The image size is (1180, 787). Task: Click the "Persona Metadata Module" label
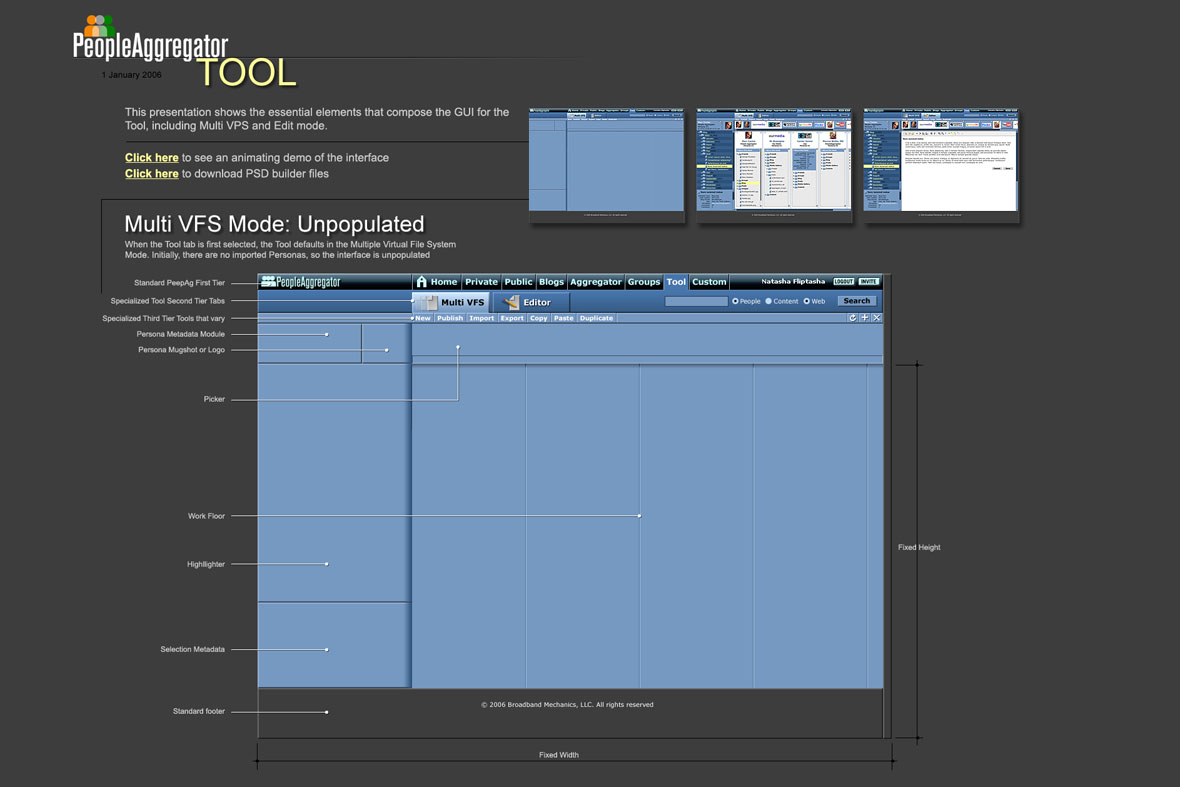pos(181,334)
